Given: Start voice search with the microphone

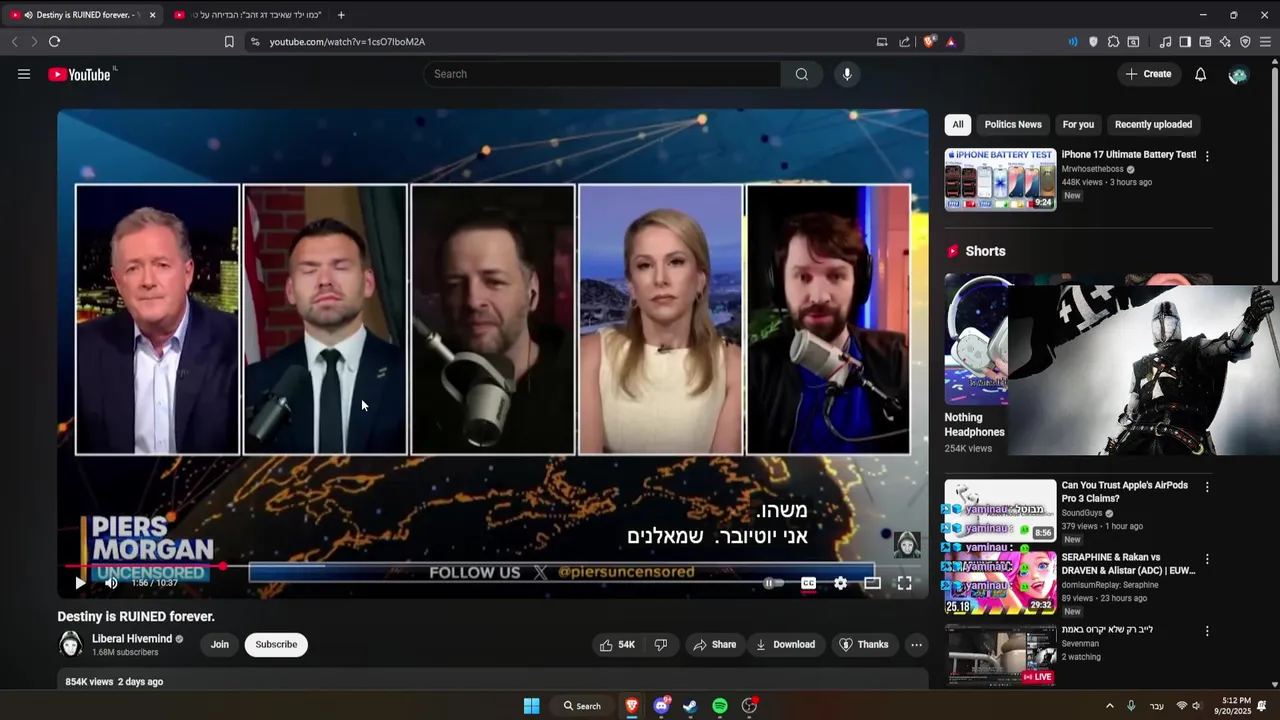Looking at the screenshot, I should point(847,74).
